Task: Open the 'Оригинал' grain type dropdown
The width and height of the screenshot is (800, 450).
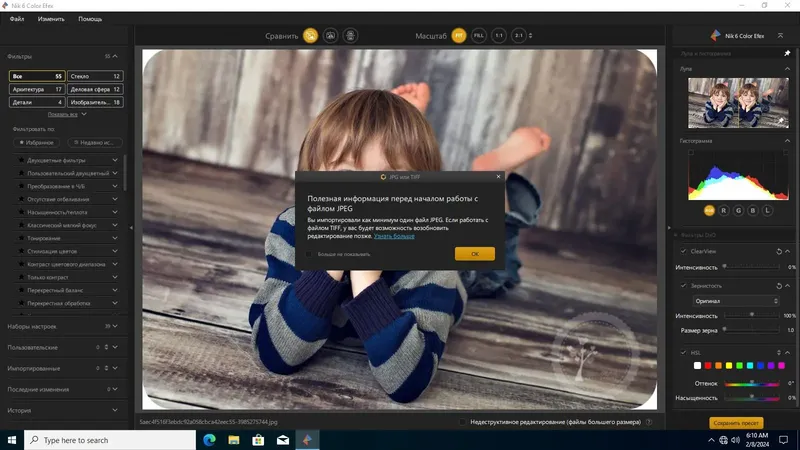Action: [x=736, y=301]
